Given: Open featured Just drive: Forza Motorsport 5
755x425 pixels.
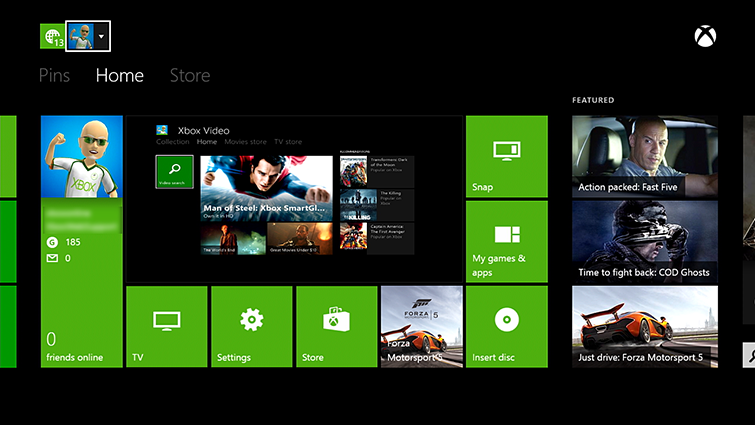Looking at the screenshot, I should point(645,327).
